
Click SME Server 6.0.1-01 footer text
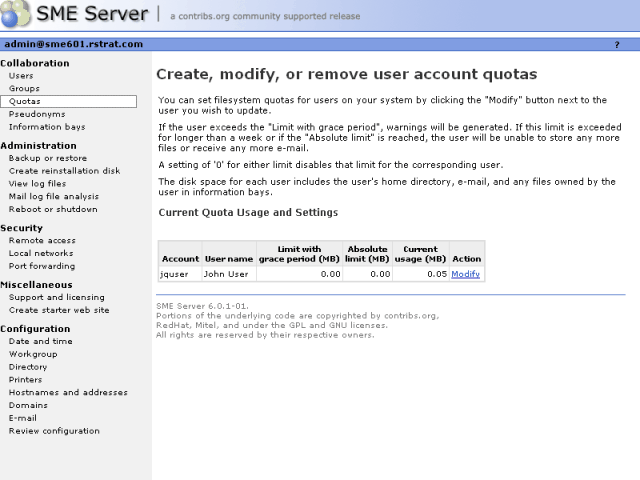202,306
